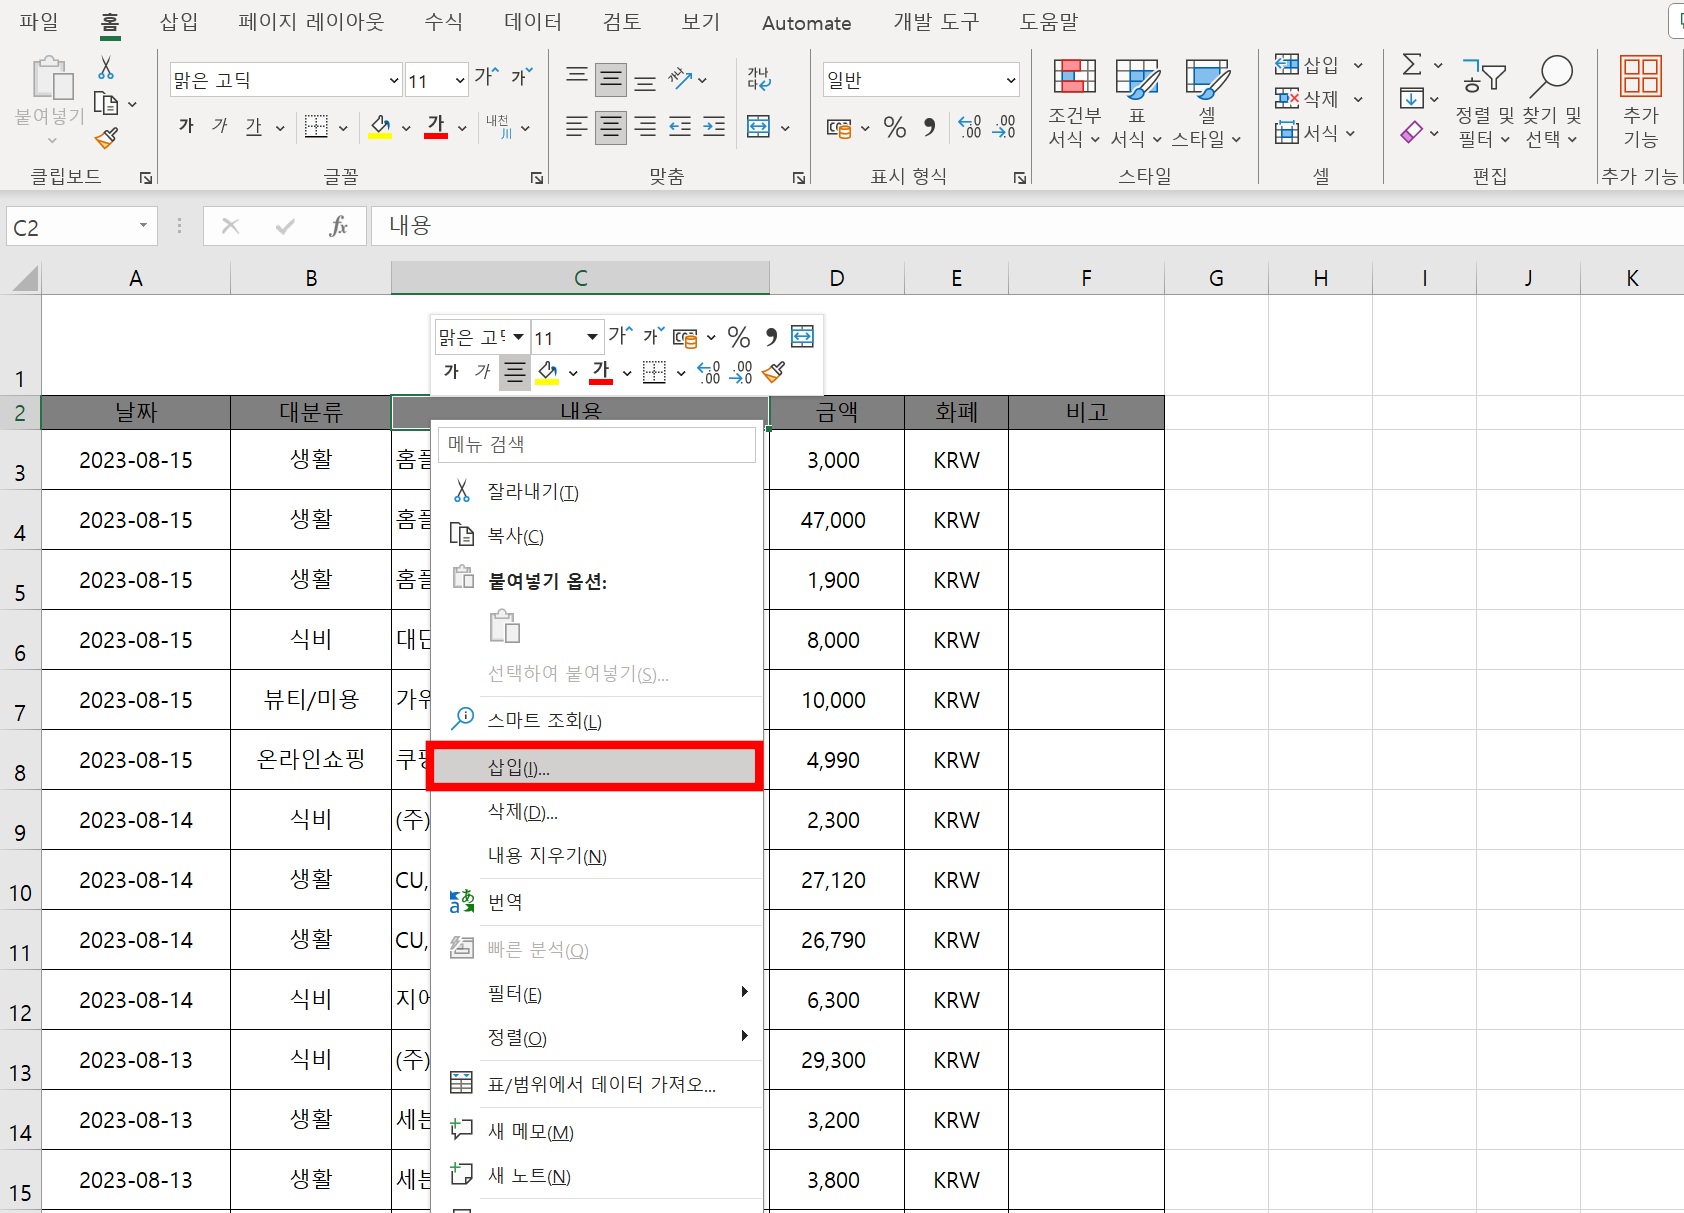Click Merge and Center icon in ribbon
Image resolution: width=1684 pixels, height=1213 pixels.
759,127
